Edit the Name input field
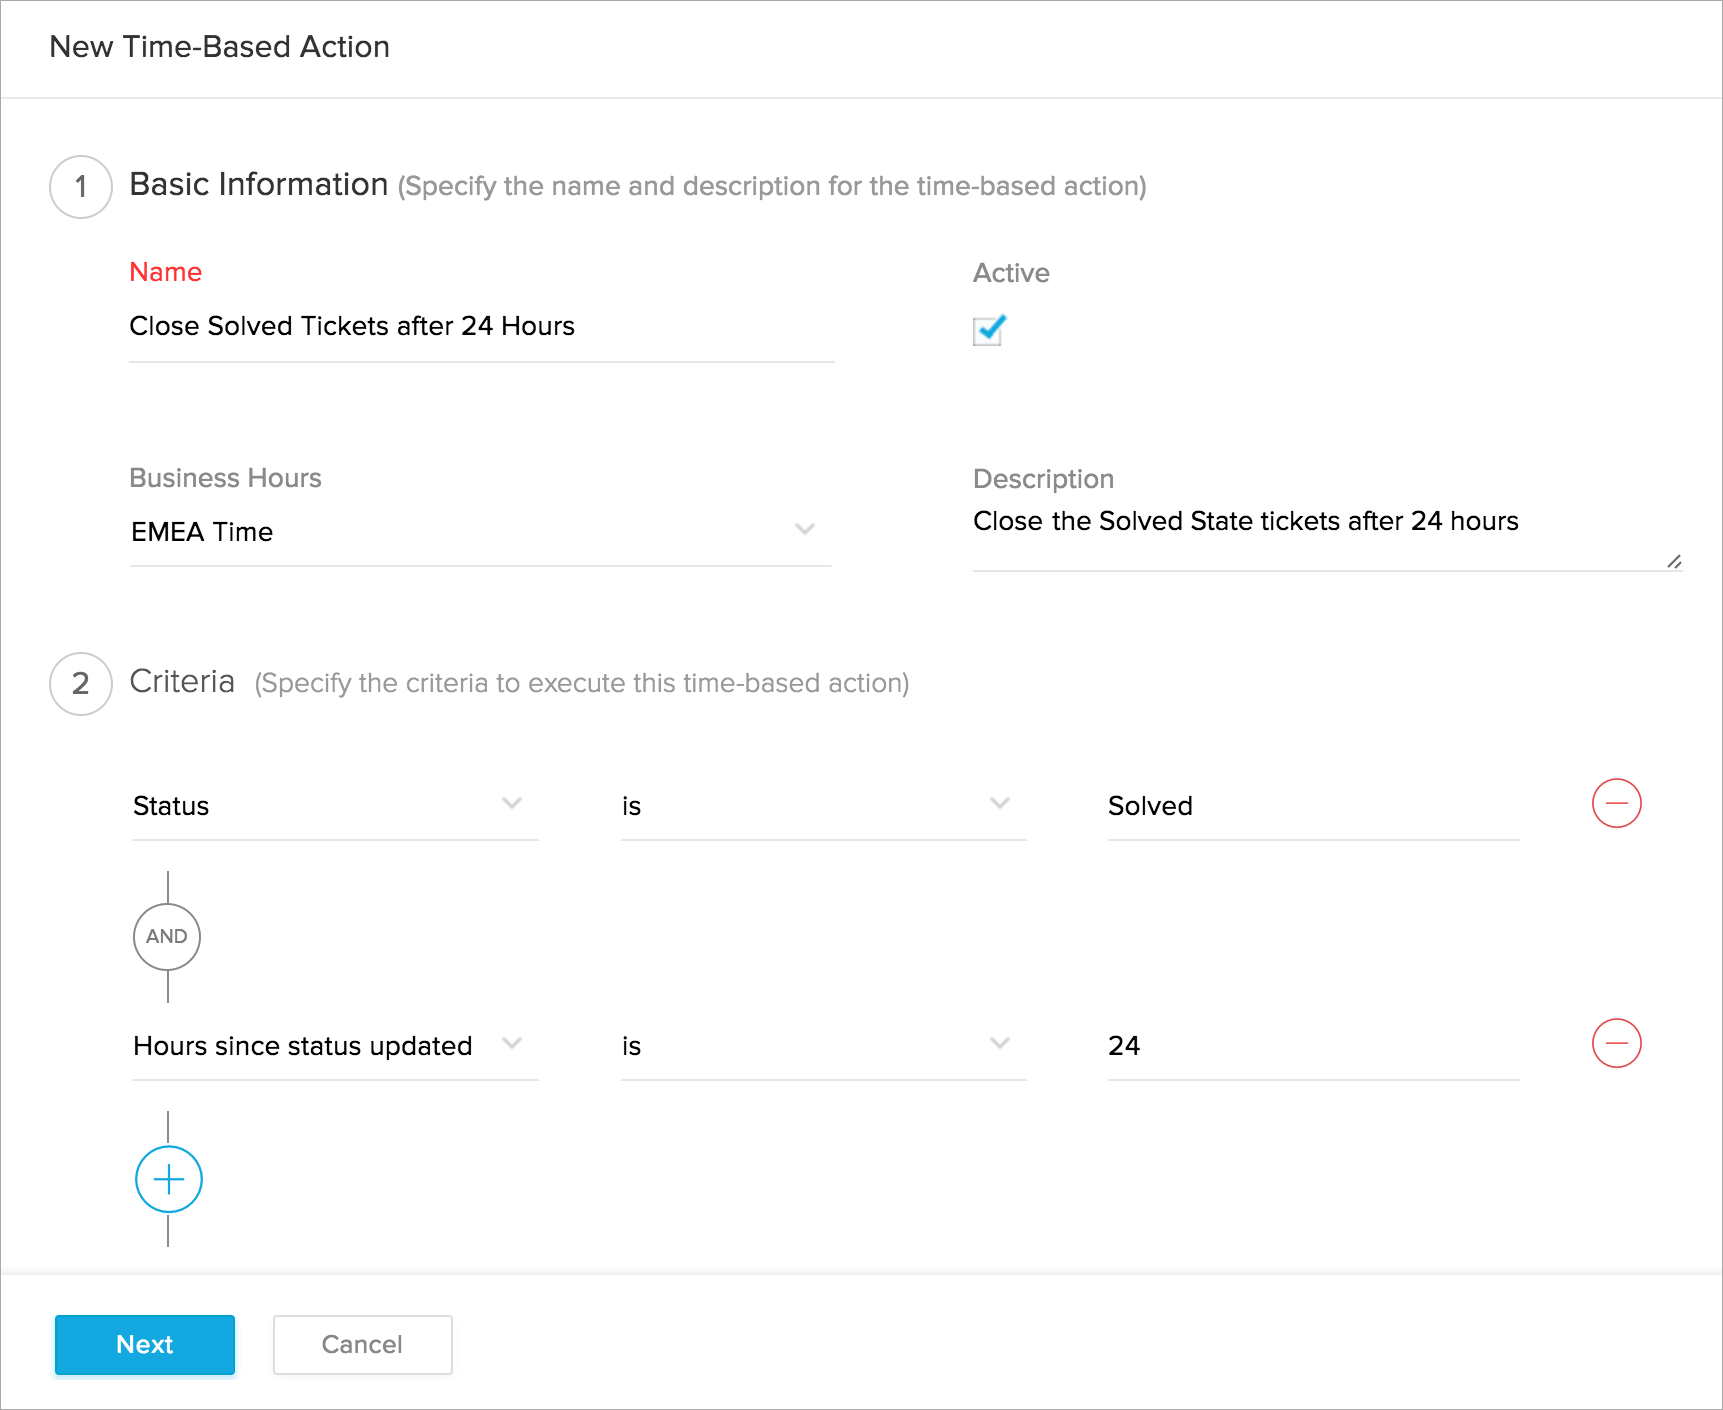Viewport: 1723px width, 1410px height. point(480,327)
